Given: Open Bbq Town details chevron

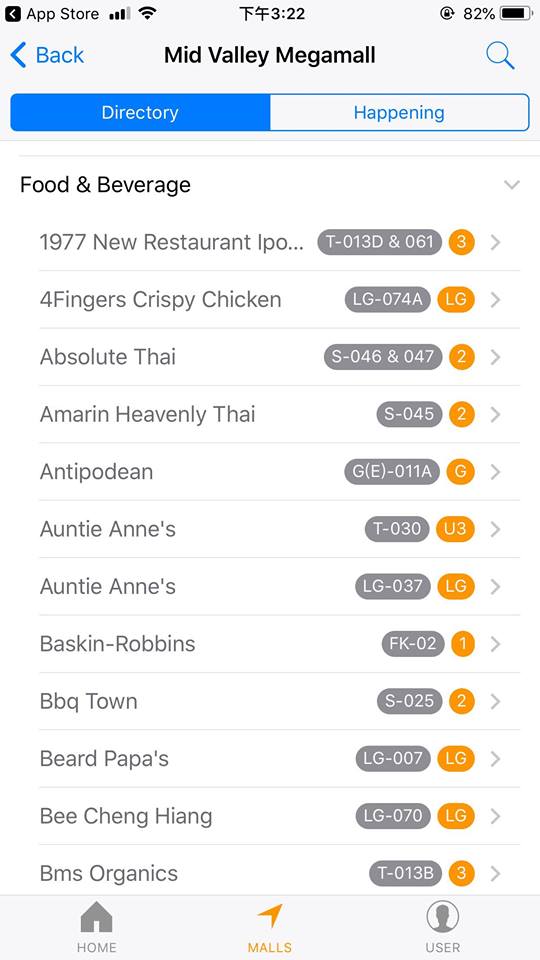Looking at the screenshot, I should point(496,702).
